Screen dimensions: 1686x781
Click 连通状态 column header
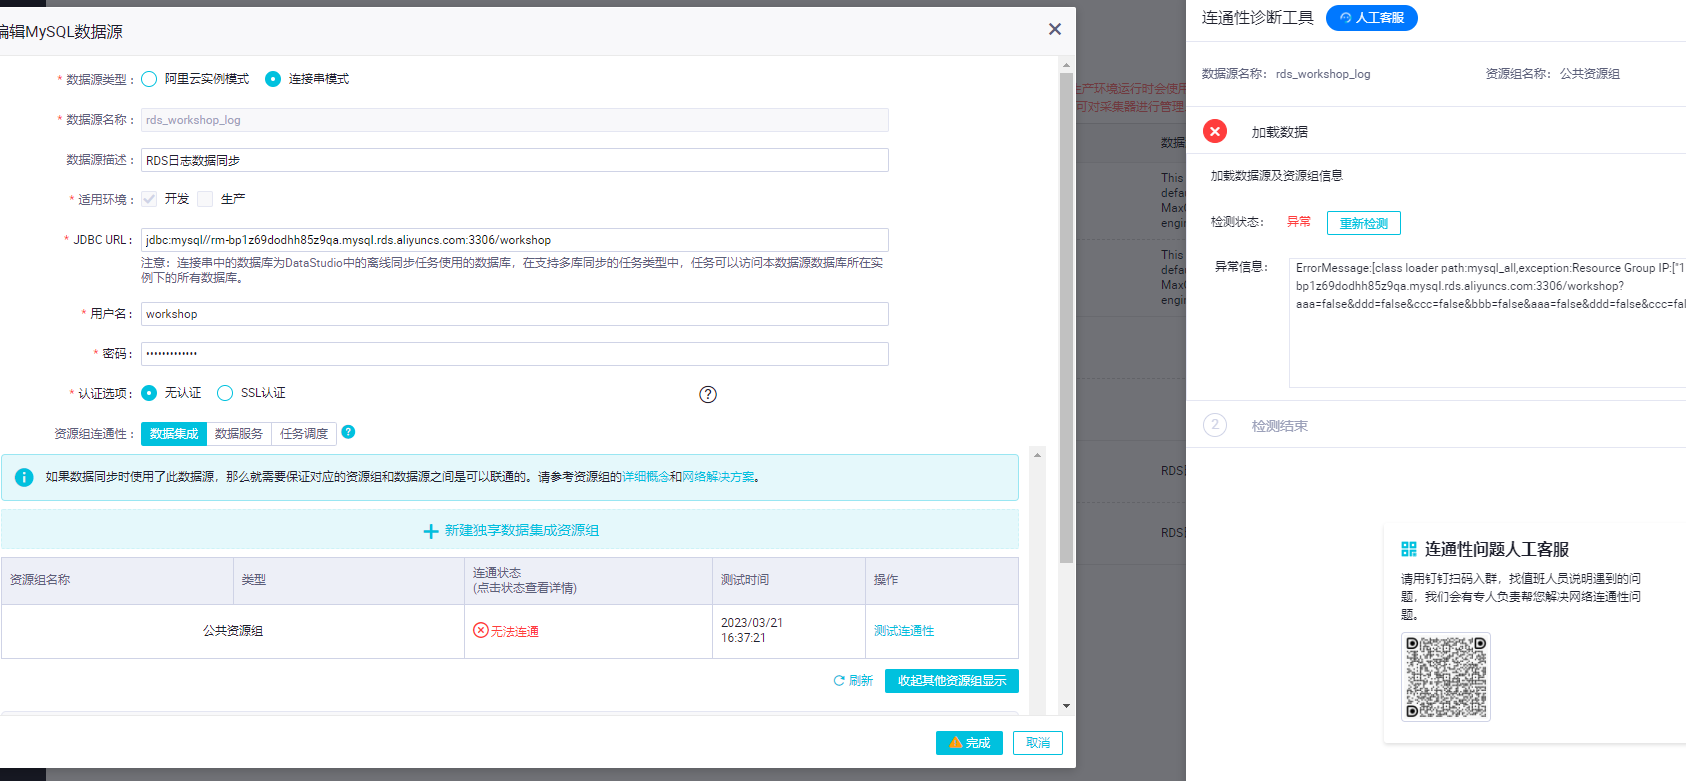click(588, 580)
